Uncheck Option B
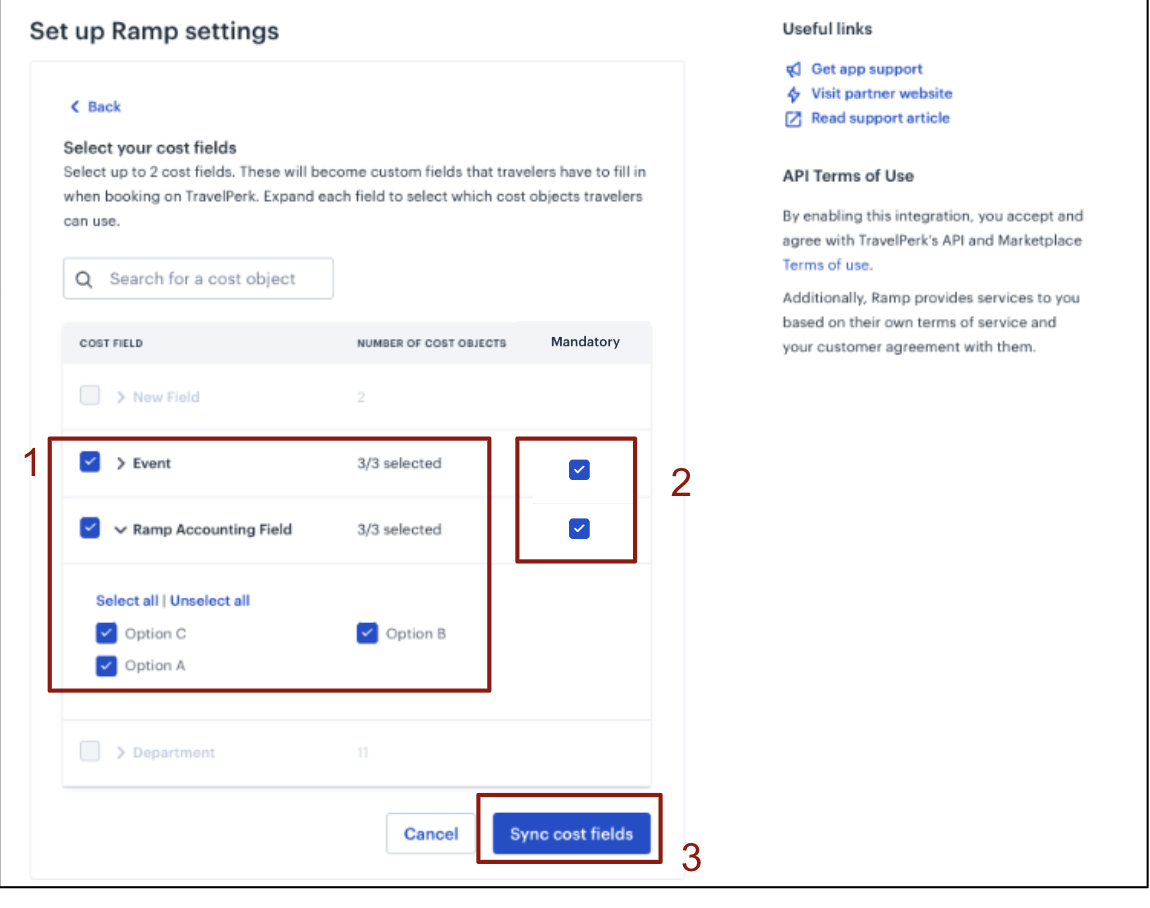Screen dimensions: 1150x908 367,633
